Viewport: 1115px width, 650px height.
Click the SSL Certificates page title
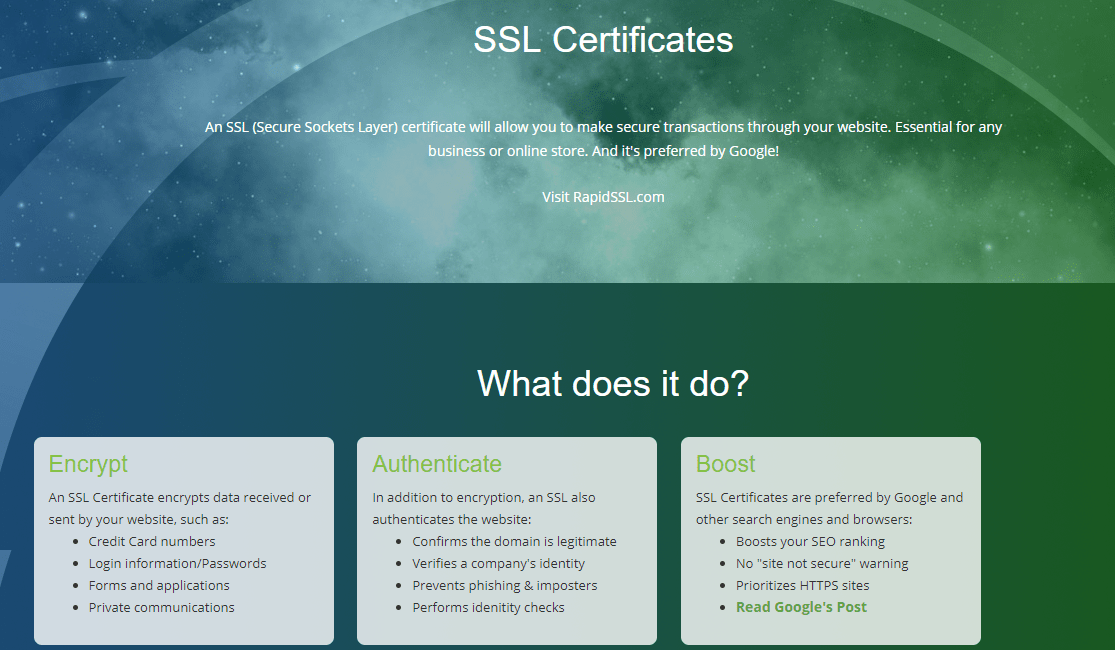point(603,39)
